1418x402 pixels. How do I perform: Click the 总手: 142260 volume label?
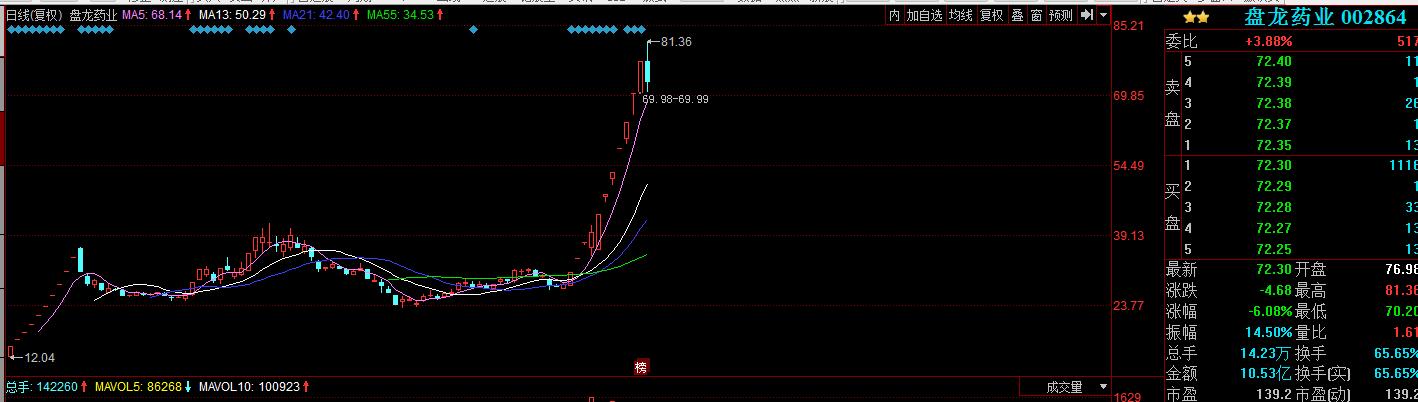point(42,386)
